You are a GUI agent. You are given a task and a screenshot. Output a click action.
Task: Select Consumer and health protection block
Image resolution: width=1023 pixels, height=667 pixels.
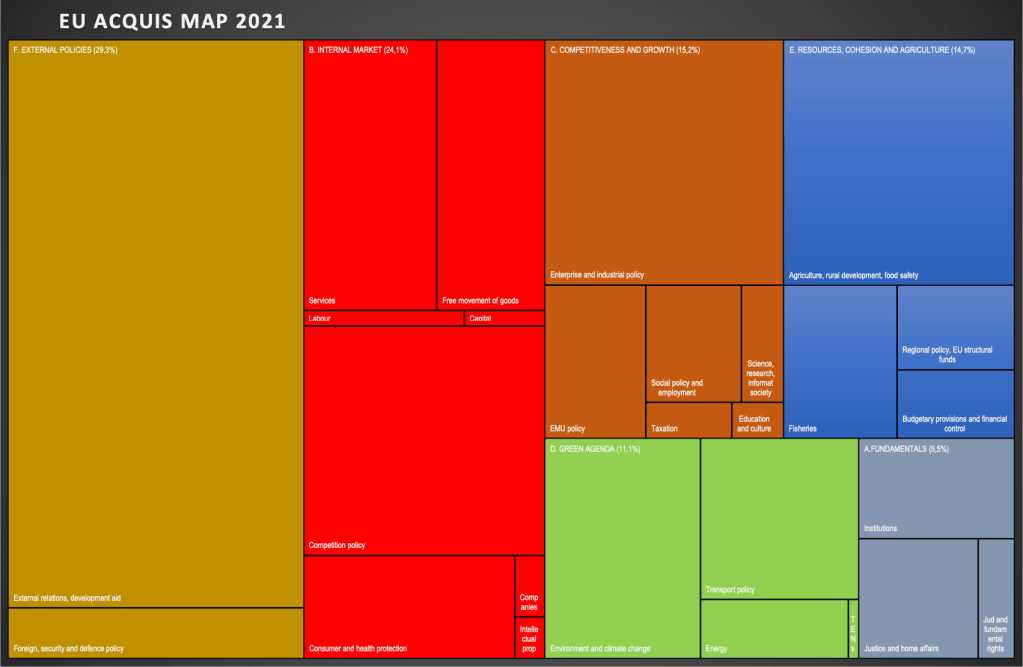click(408, 607)
